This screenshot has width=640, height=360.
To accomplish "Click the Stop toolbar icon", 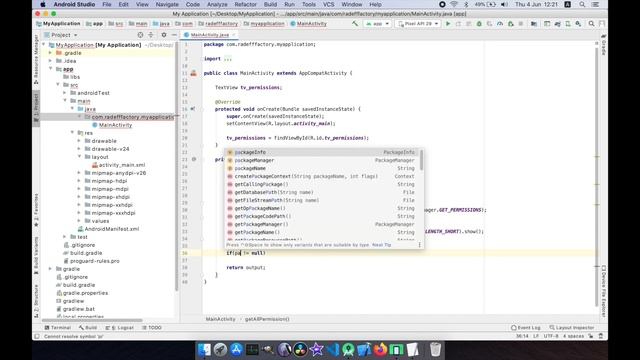I will 521,24.
